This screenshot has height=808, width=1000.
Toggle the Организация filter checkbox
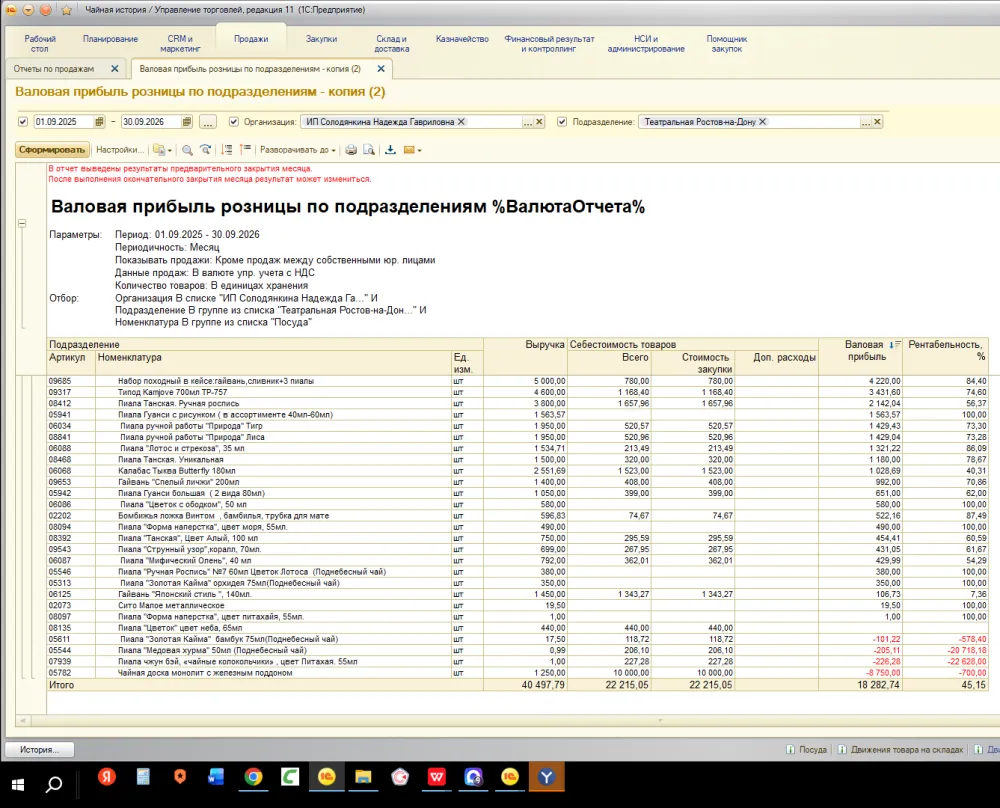pyautogui.click(x=233, y=122)
